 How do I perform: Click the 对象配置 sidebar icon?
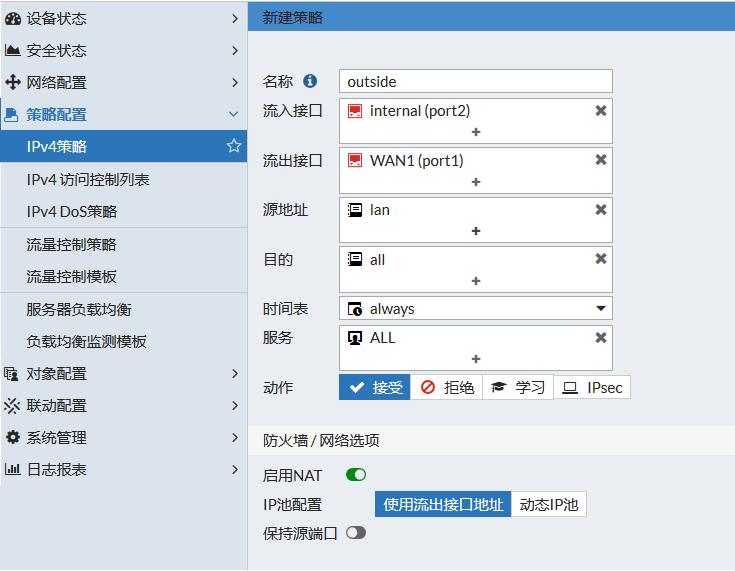pyautogui.click(x=11, y=374)
